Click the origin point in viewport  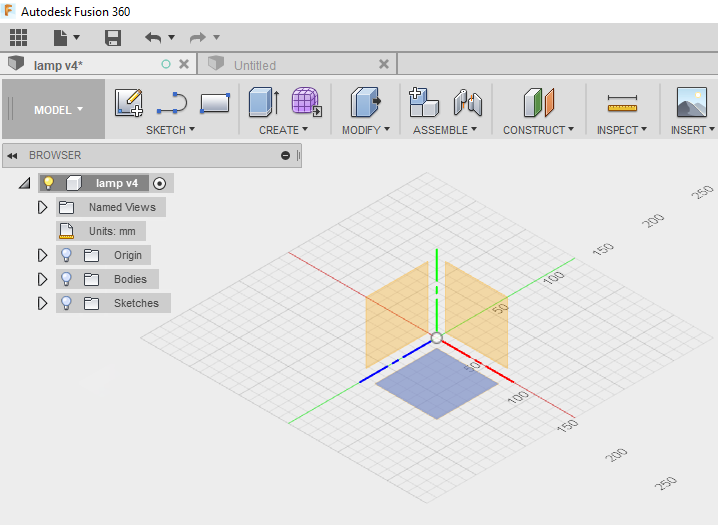pyautogui.click(x=437, y=338)
